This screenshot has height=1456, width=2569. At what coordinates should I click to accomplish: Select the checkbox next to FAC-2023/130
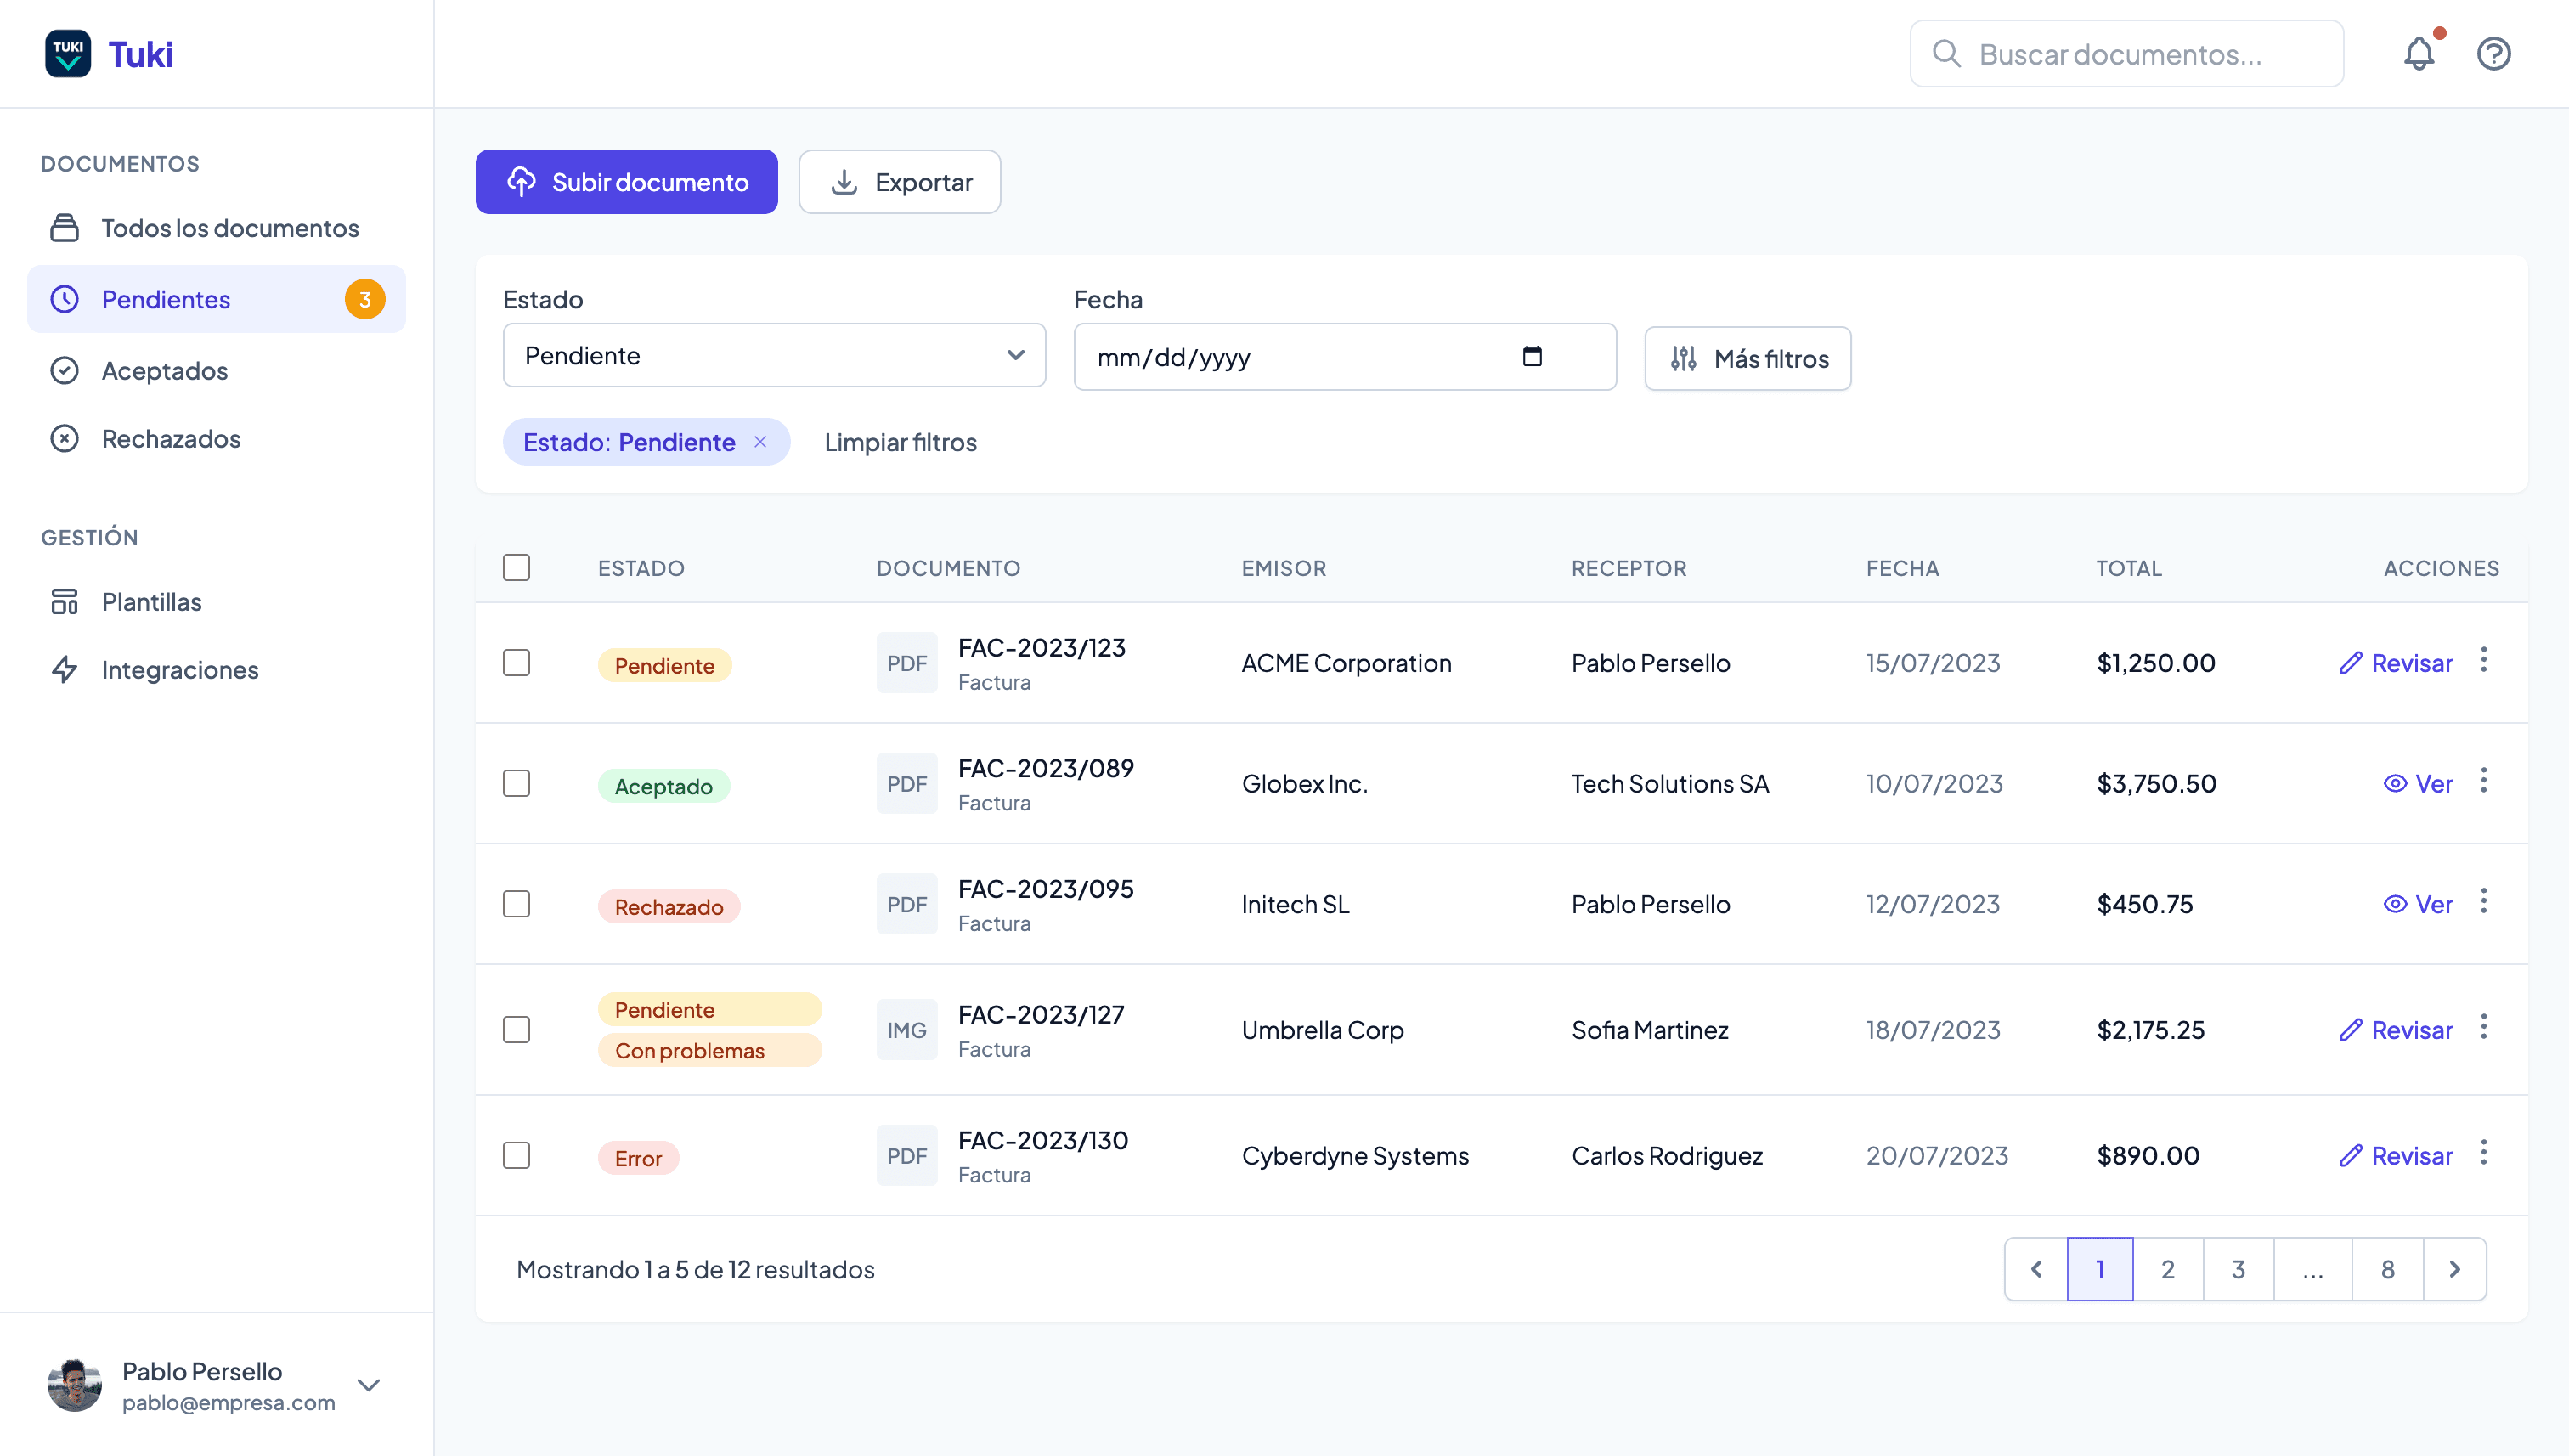tap(517, 1155)
